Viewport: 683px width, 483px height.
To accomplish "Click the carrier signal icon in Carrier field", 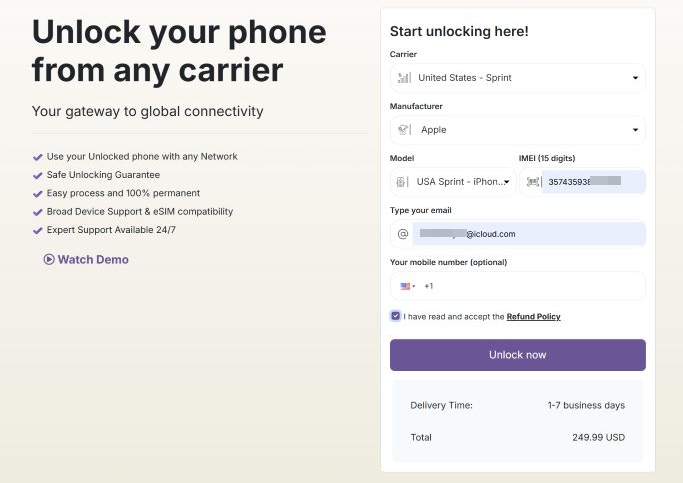I will pyautogui.click(x=404, y=78).
